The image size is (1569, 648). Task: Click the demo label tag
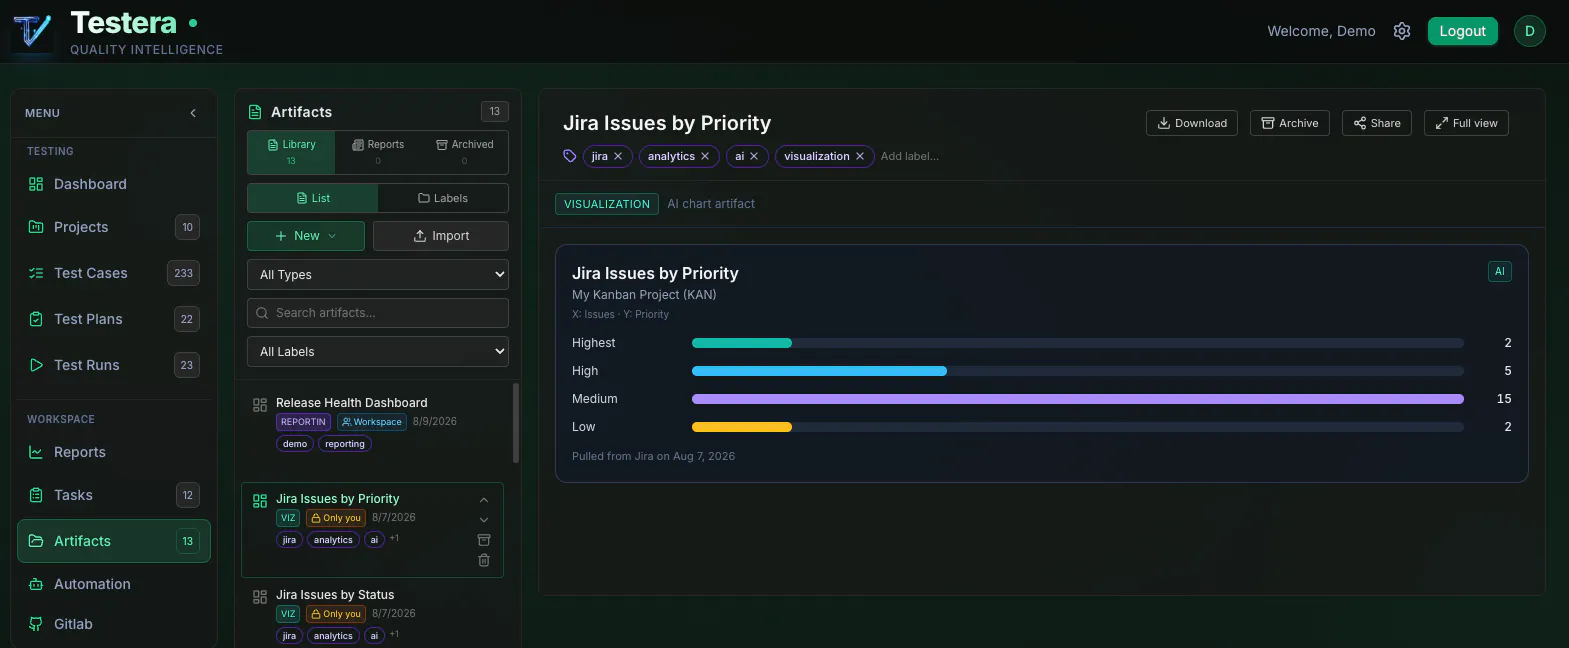click(x=295, y=444)
